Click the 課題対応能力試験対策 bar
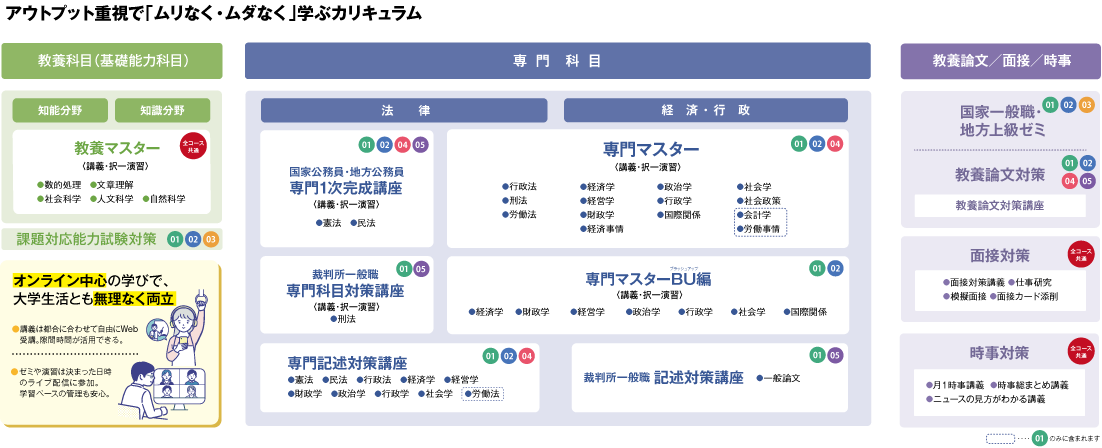 pos(86,240)
